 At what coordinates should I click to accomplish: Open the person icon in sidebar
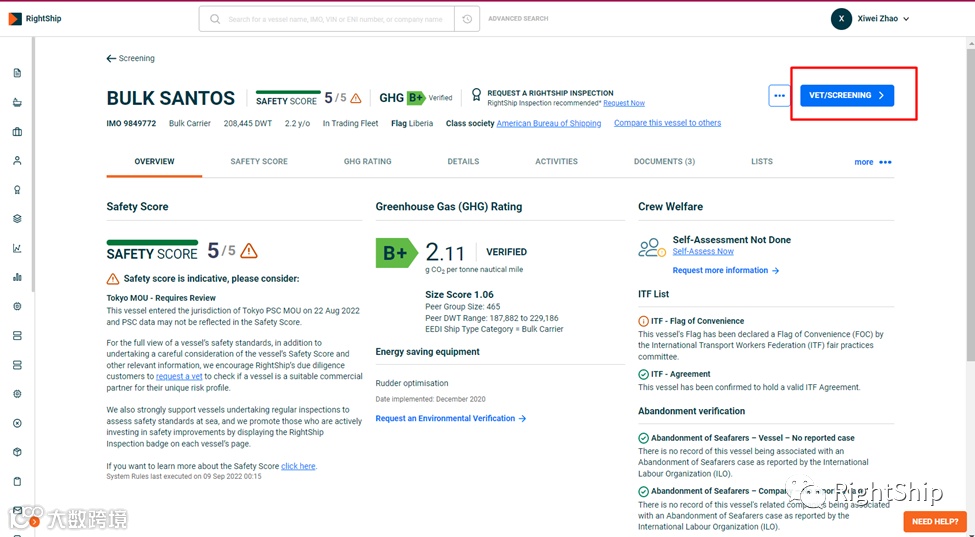click(x=17, y=160)
